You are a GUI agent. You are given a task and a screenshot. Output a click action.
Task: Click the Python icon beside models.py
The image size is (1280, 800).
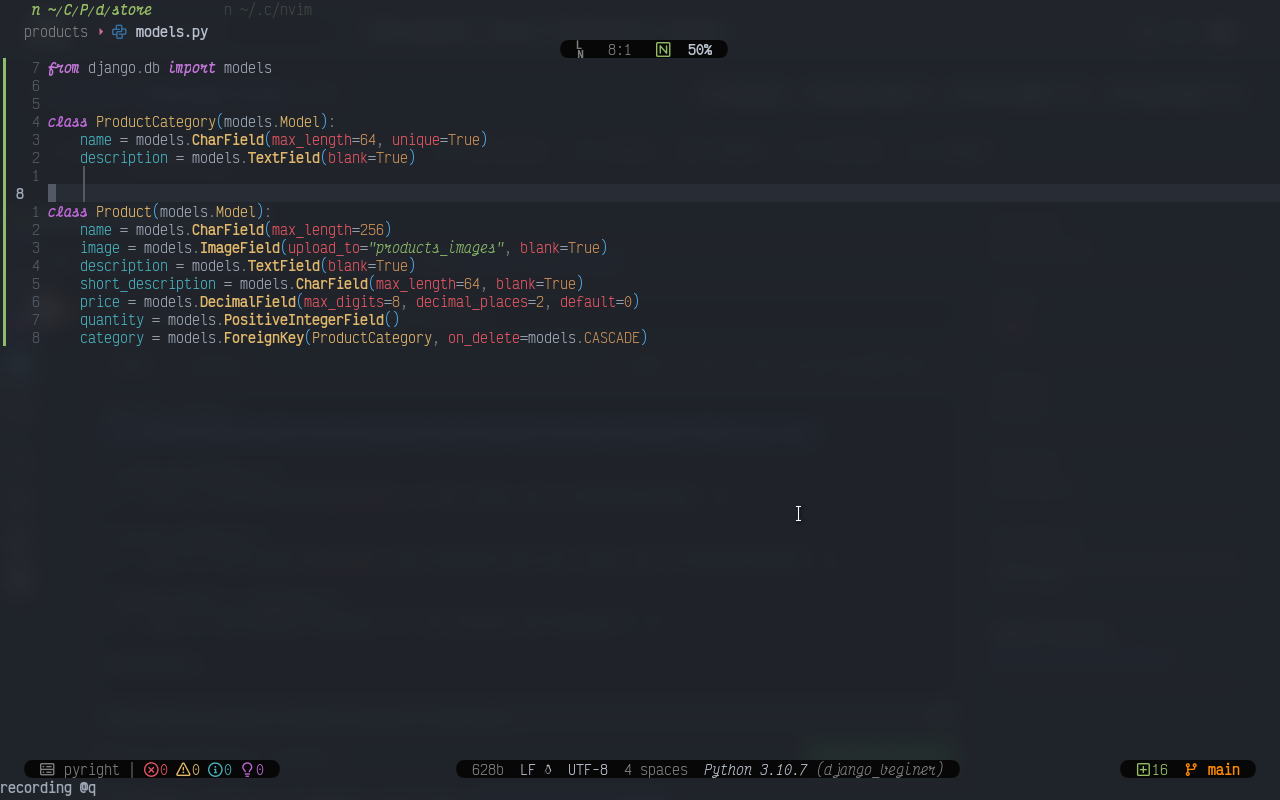pyautogui.click(x=118, y=32)
